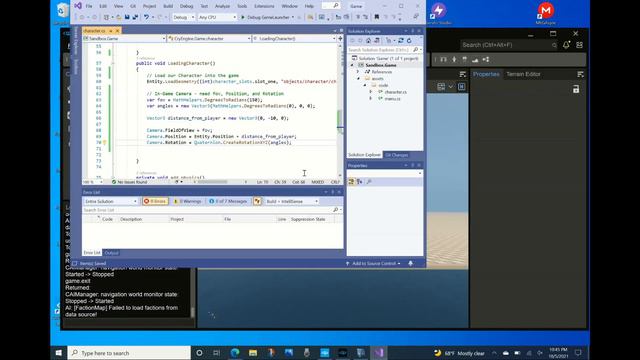Viewport: 640px width, 360px height.
Task: Click Sync icon in Solution Explorer toolbar
Action: click(400, 40)
